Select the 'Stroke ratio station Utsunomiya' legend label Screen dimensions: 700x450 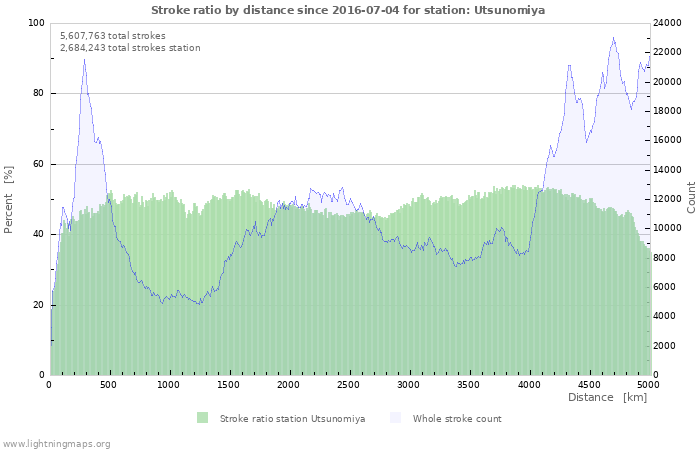tap(292, 419)
